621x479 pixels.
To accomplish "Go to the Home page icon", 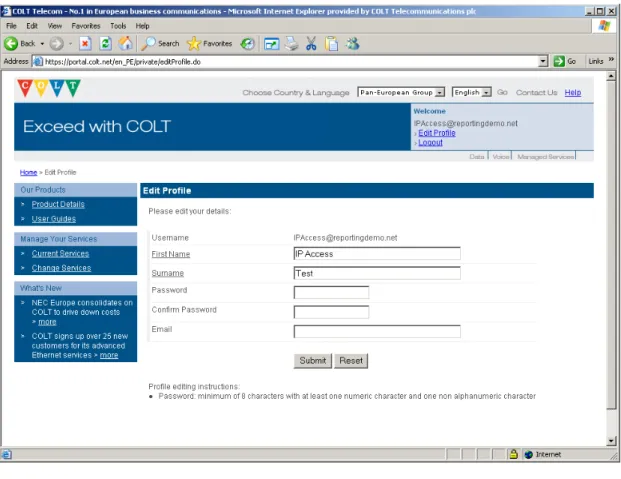I will (x=126, y=44).
